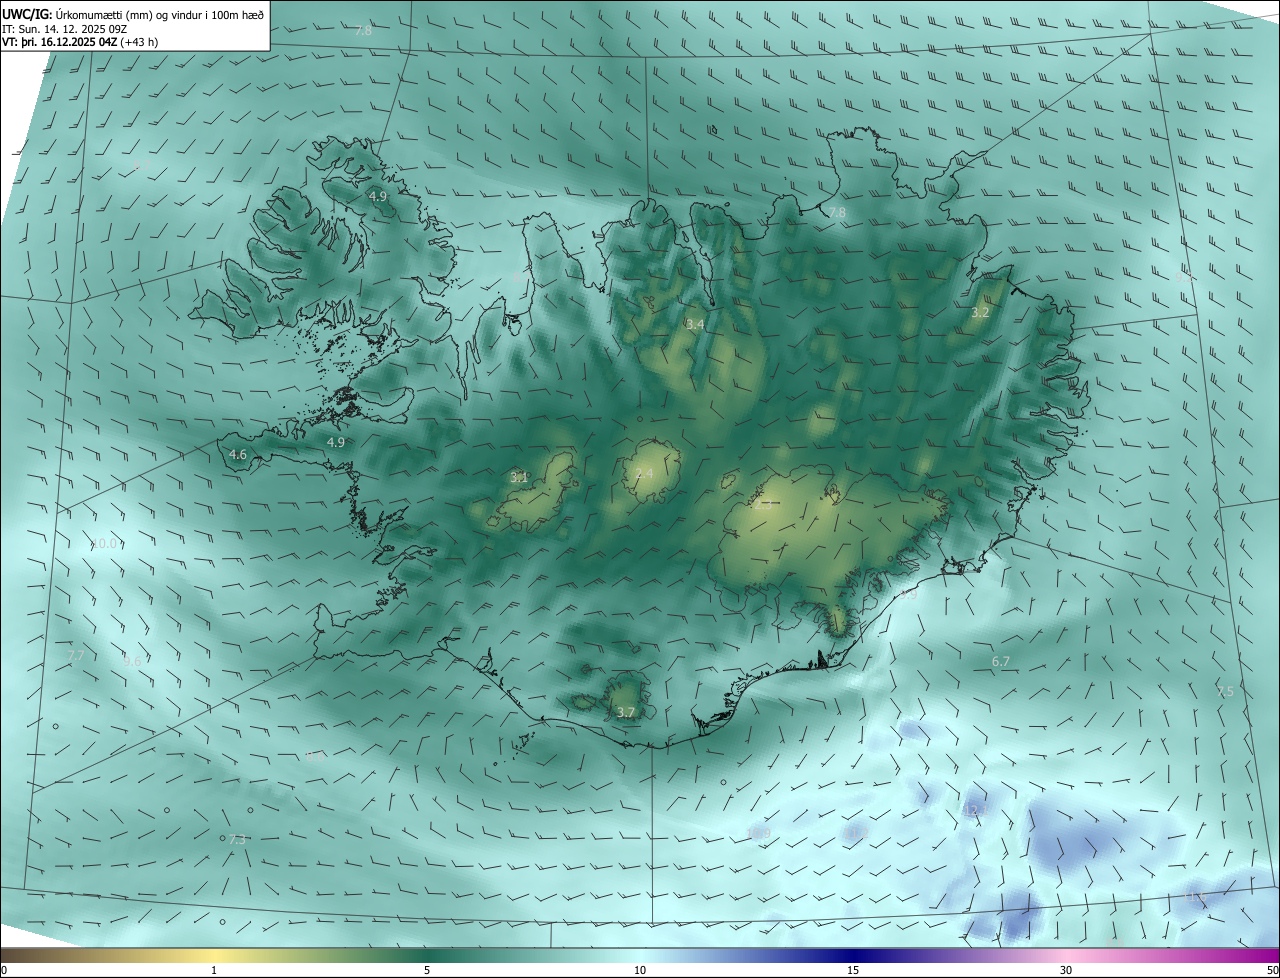Click the initial time line 'IT: Sun. 14. 12. 2025 09Z'
The height and width of the screenshot is (978, 1280).
coord(65,29)
